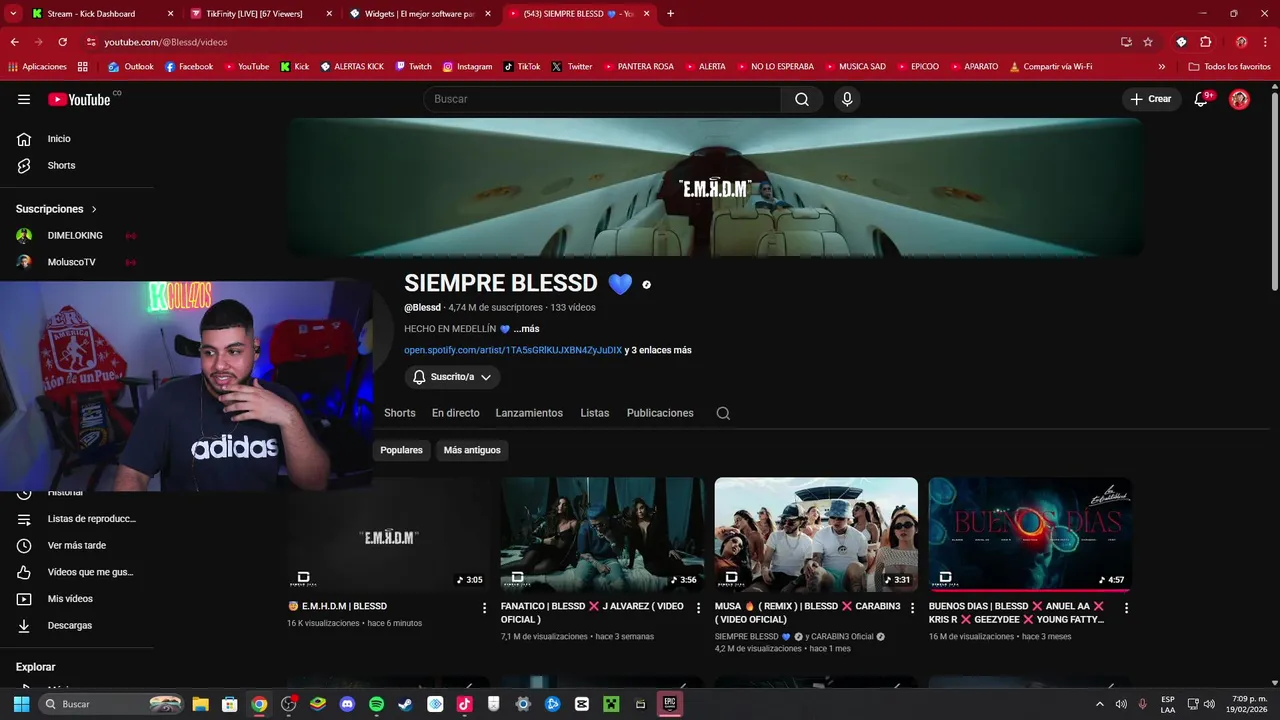1280x720 pixels.
Task: Go back in browser history
Action: 14,42
